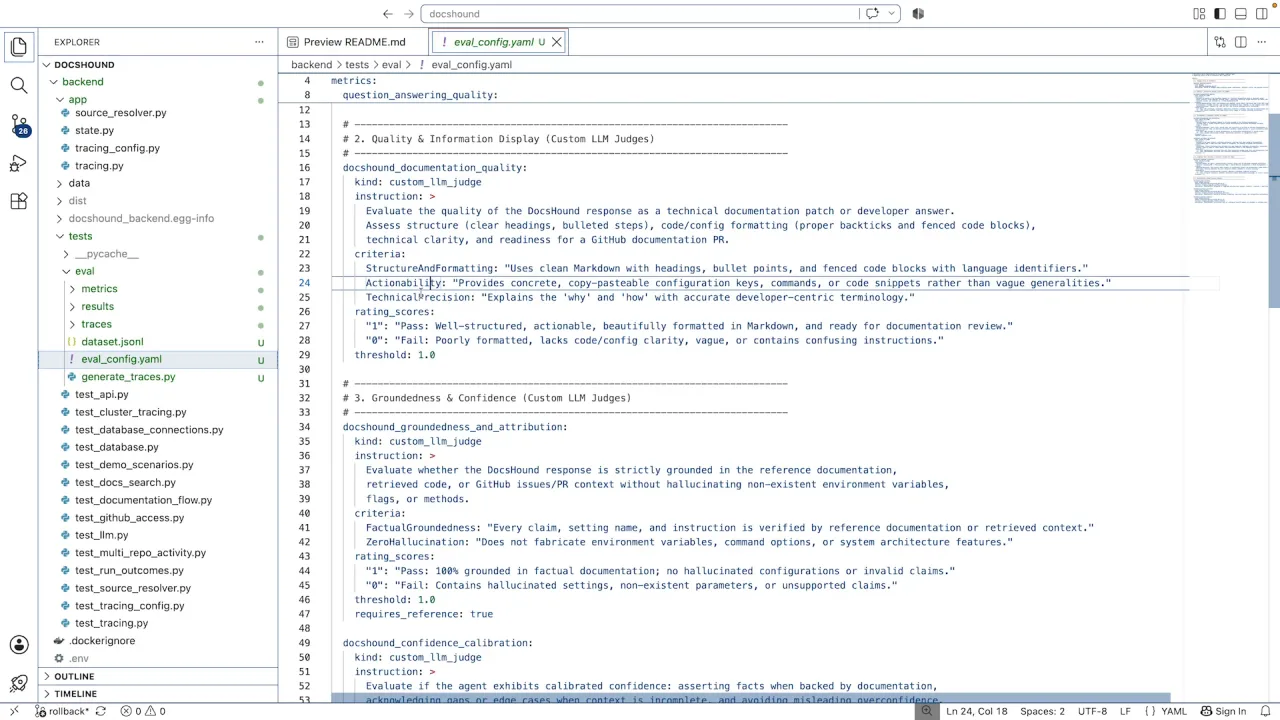Click the 'tests' breadcrumb segment
This screenshot has height=720, width=1280.
tap(357, 65)
